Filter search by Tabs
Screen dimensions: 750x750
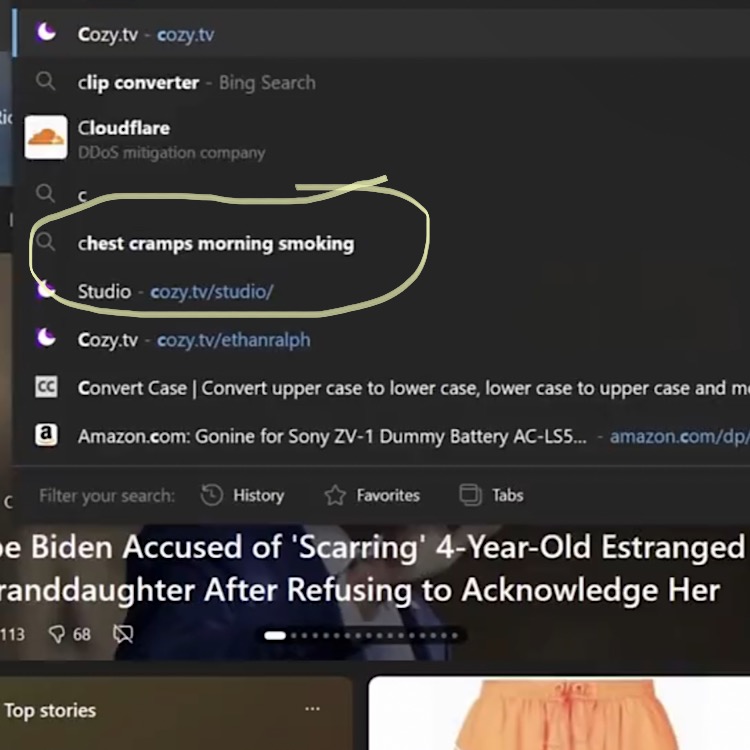pos(491,495)
